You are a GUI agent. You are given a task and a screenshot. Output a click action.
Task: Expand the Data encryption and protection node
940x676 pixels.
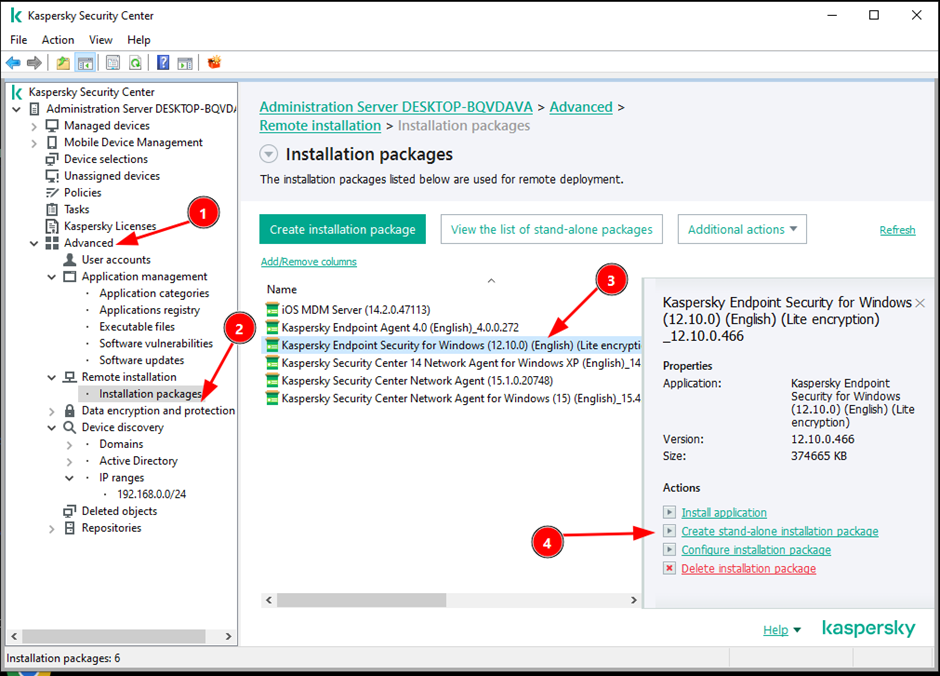tap(52, 411)
